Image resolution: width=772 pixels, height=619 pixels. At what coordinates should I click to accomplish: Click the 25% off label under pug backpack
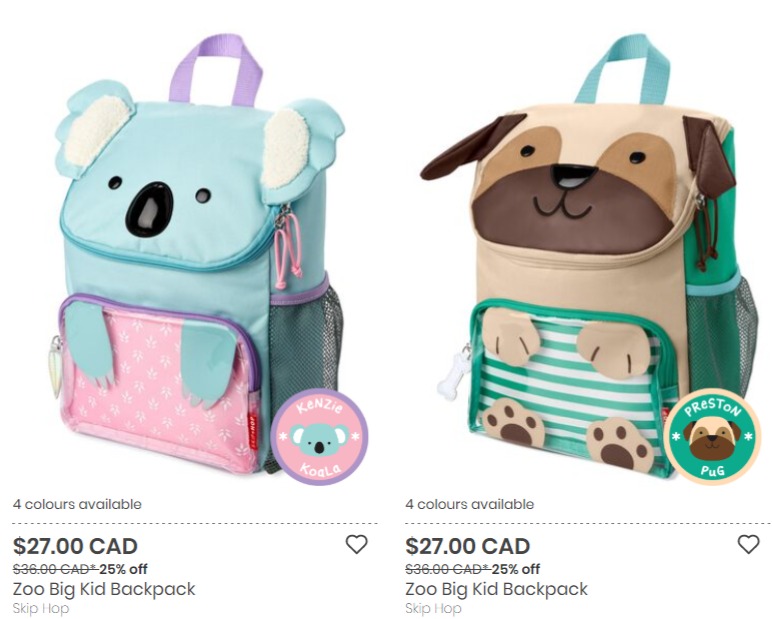pos(515,569)
